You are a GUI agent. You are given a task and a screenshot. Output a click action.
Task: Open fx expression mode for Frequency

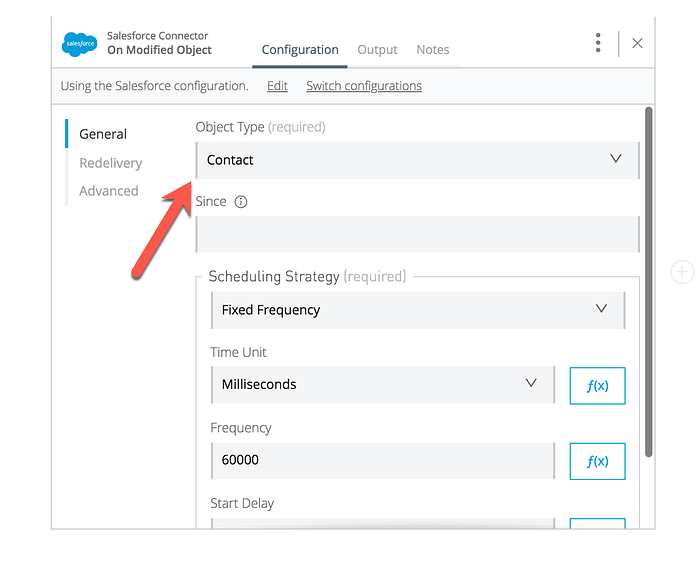click(597, 461)
